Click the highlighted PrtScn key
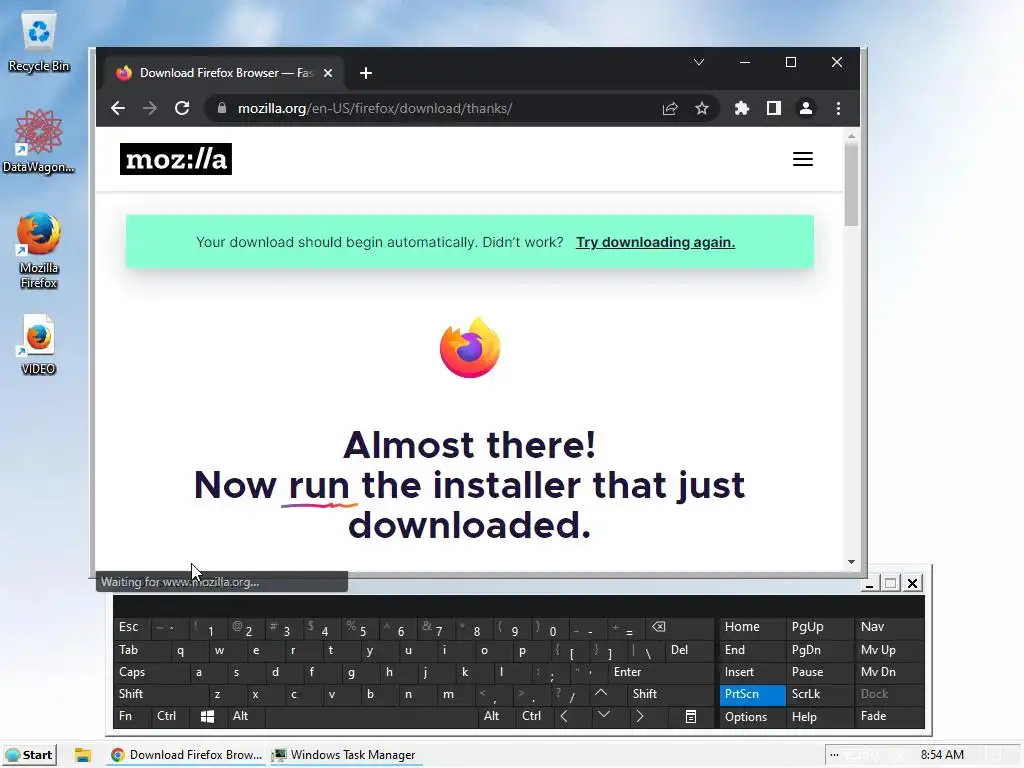Screen dimensions: 1024x768 pos(752,694)
